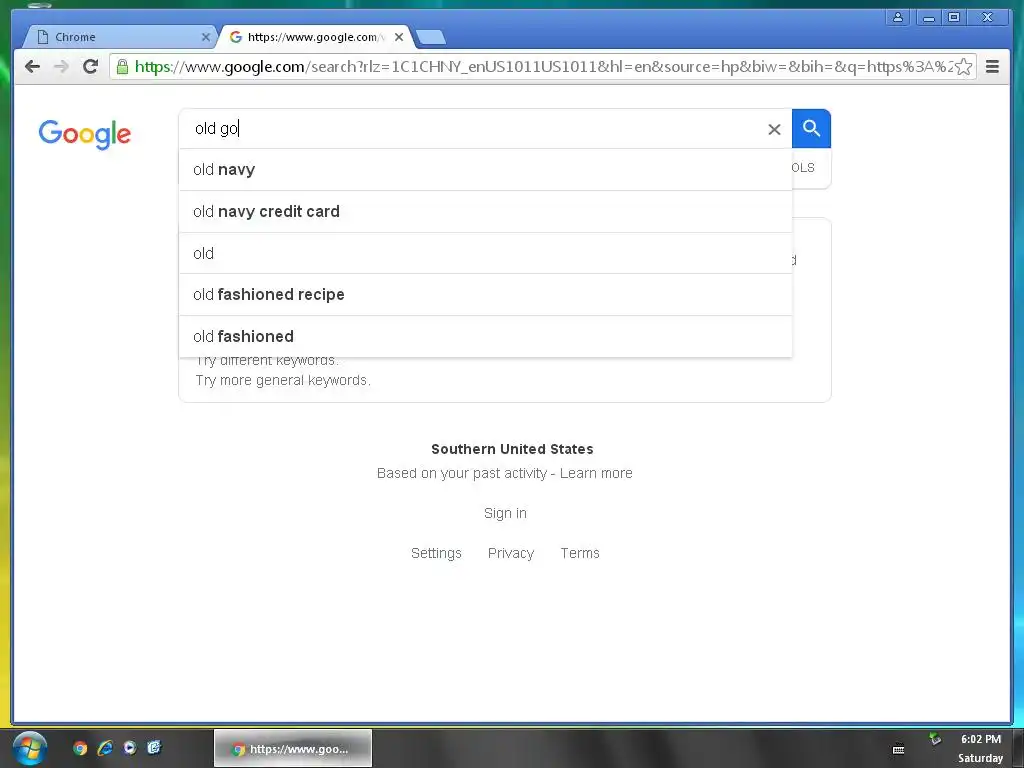
Task: Select the "old navy" suggestion
Action: [485, 170]
